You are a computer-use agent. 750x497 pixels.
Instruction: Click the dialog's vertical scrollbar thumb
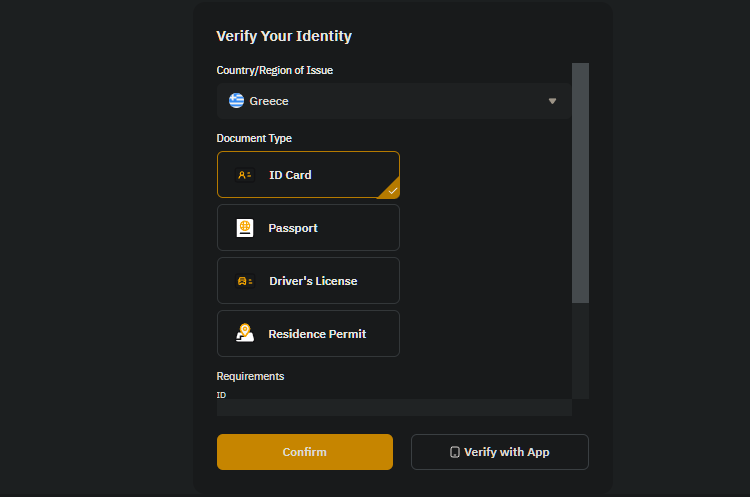point(580,183)
